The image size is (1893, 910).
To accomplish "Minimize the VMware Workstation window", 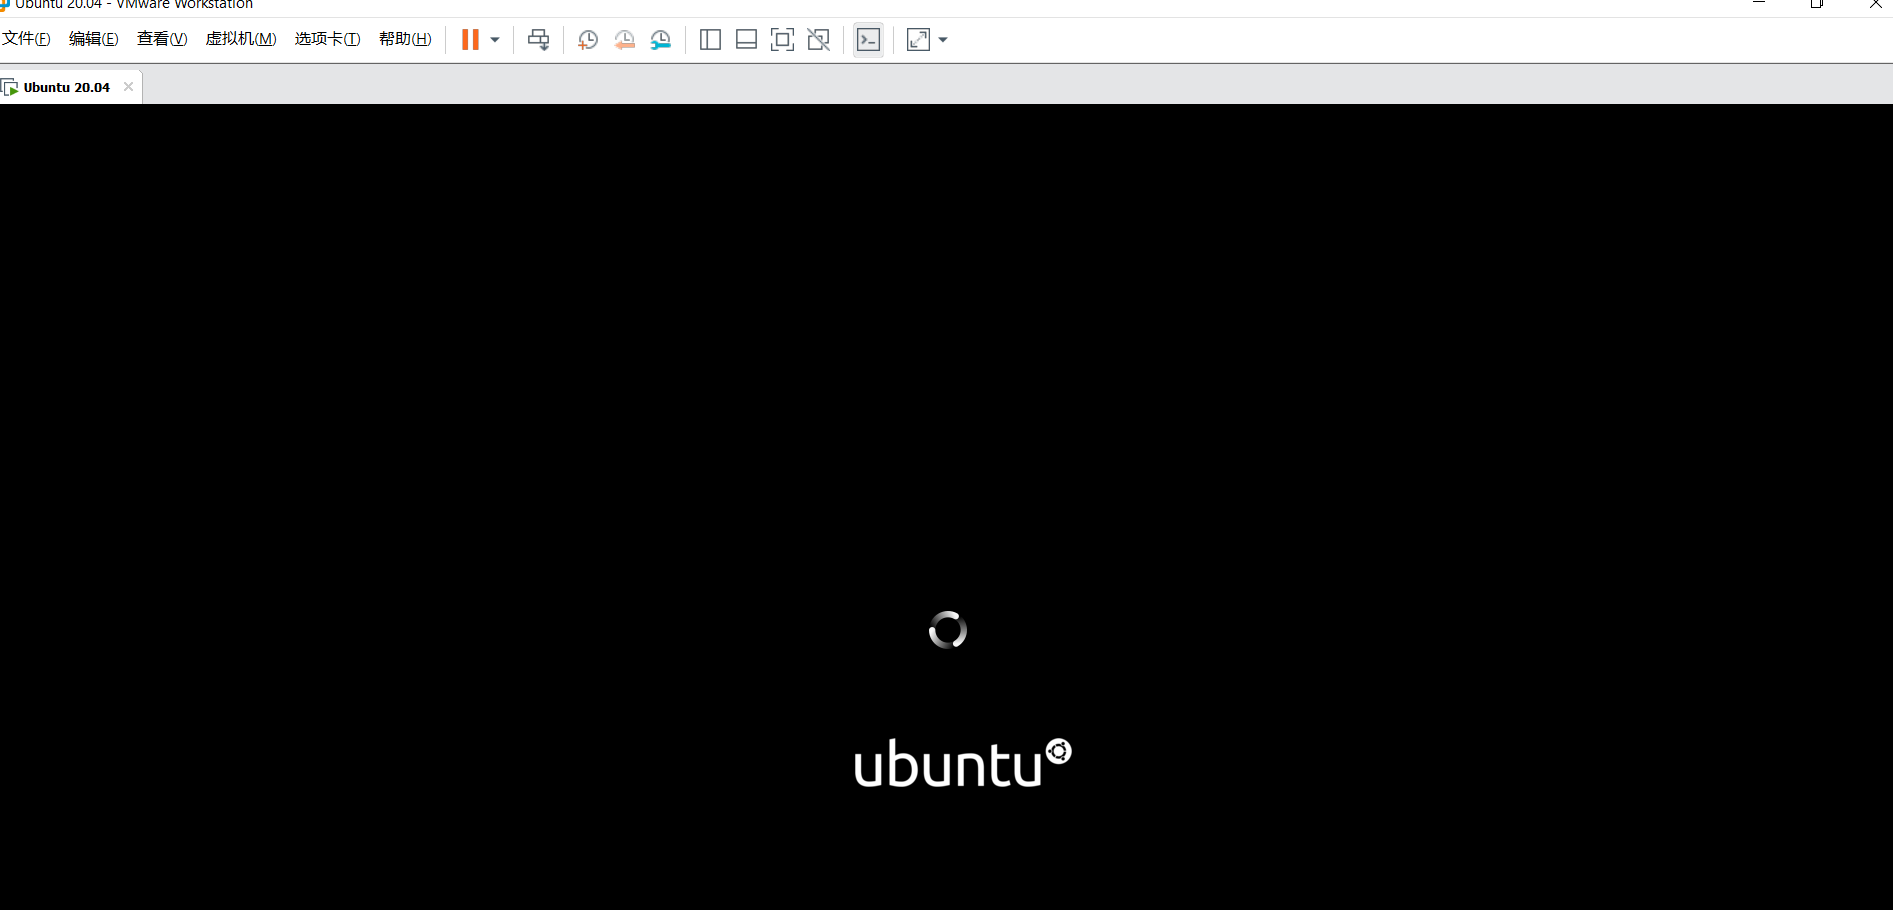I will point(1759,4).
